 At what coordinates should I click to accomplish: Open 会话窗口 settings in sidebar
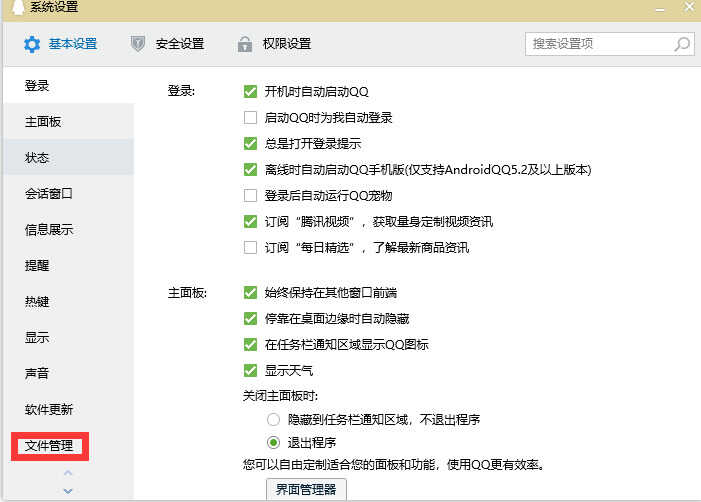(x=68, y=193)
